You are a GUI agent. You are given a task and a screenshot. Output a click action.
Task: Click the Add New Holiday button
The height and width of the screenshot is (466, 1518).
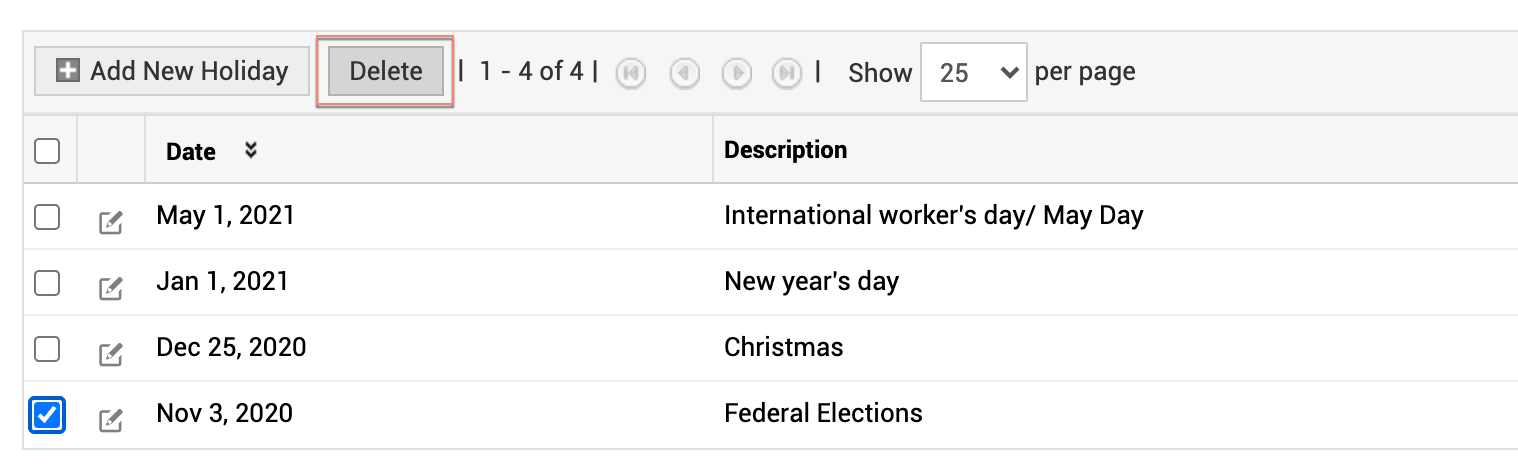tap(172, 72)
